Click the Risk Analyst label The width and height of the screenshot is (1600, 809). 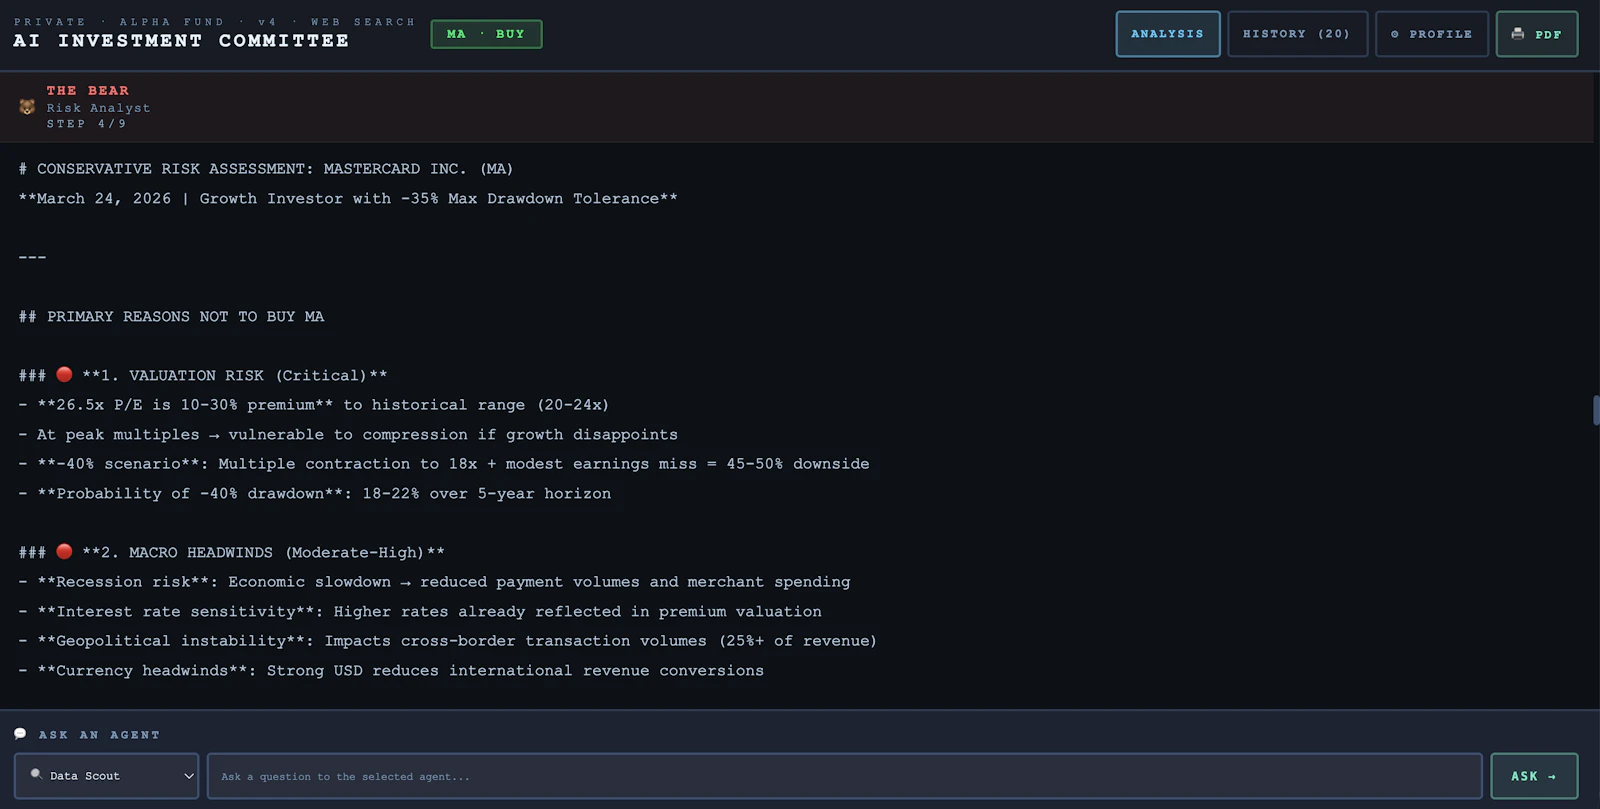[x=98, y=108]
